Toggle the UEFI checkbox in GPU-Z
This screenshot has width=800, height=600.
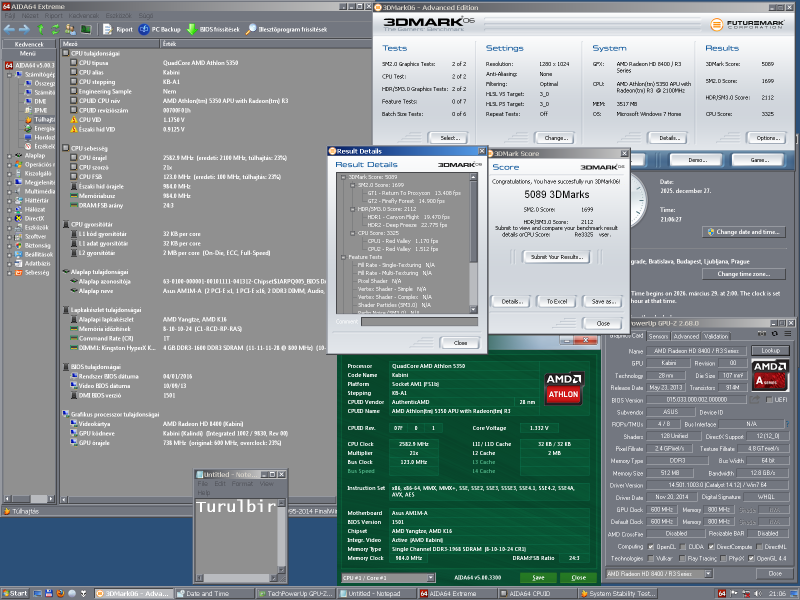pyautogui.click(x=768, y=398)
